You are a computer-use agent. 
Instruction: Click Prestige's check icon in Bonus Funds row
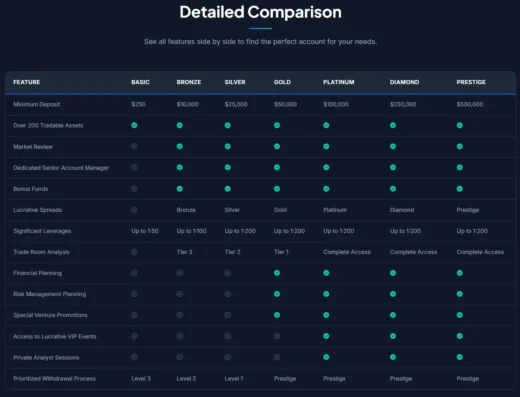pos(460,189)
